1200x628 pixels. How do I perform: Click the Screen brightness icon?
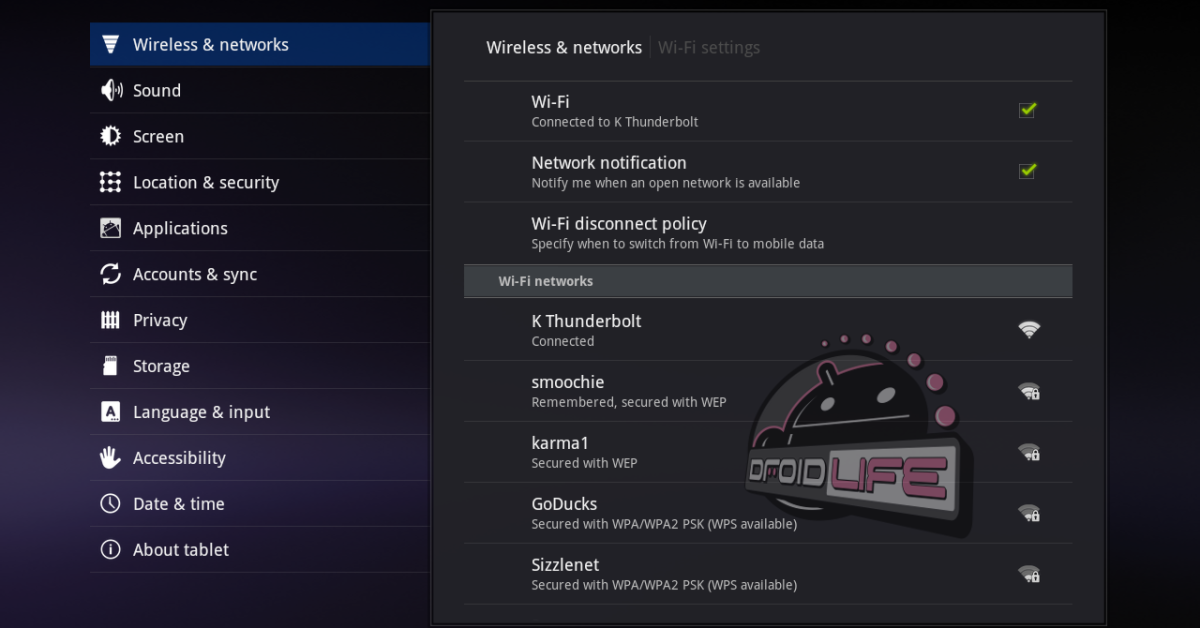pyautogui.click(x=111, y=137)
